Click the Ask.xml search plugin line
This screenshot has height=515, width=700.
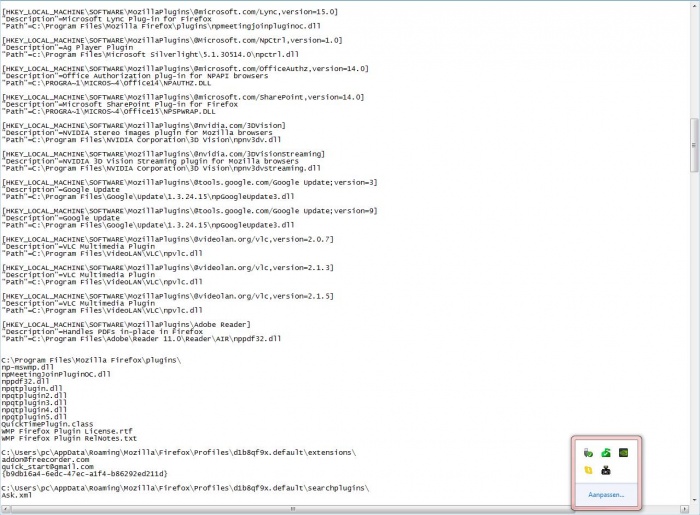17,495
